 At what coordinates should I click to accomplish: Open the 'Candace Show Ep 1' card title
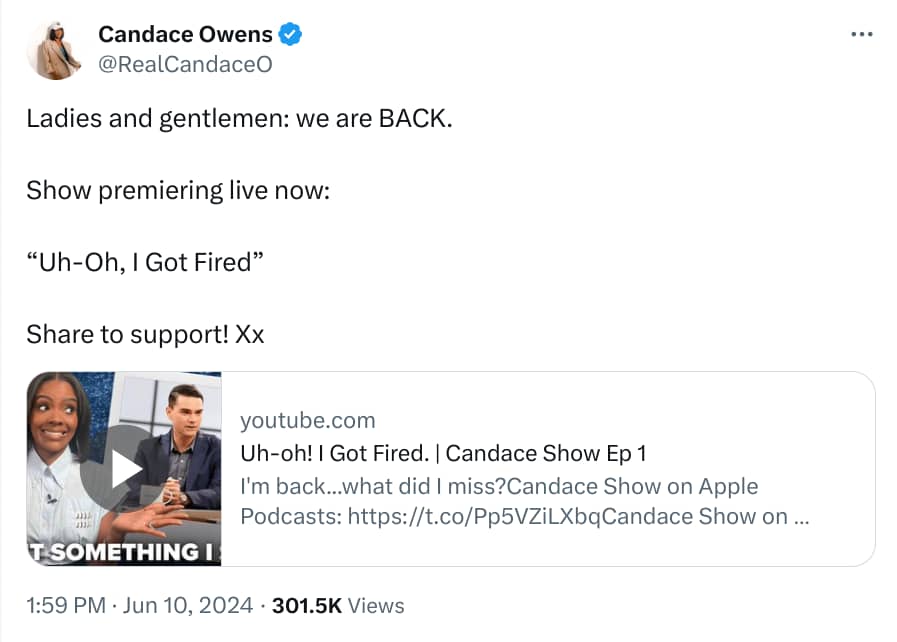(443, 453)
